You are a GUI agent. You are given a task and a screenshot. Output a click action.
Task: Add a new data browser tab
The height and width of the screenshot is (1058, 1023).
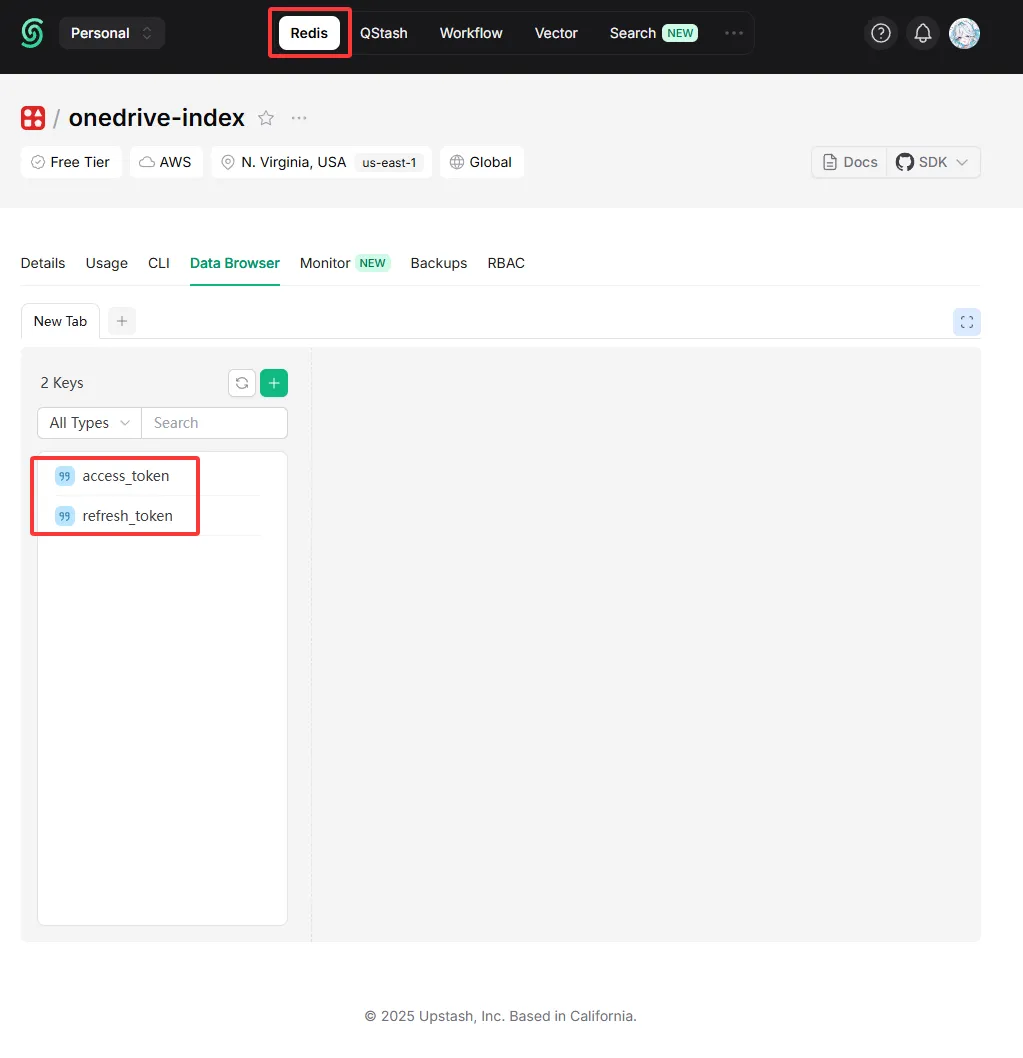pos(122,321)
